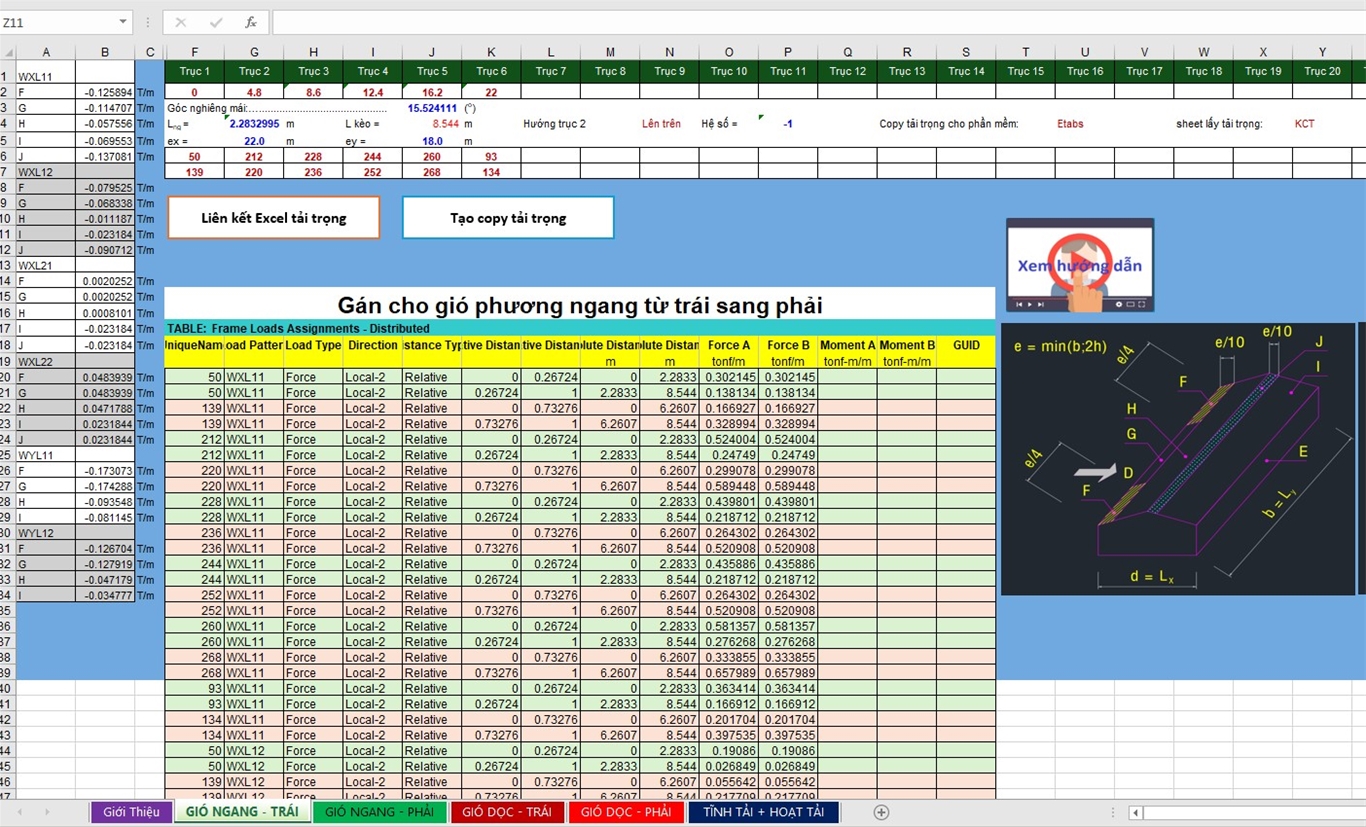Click the Select All corner triangle

click(x=8, y=52)
